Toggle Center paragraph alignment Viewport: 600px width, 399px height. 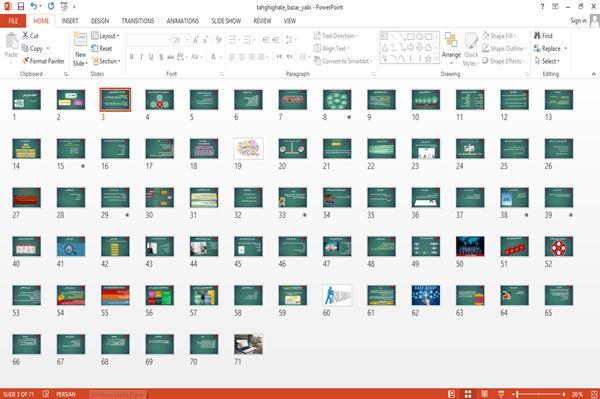click(x=242, y=57)
